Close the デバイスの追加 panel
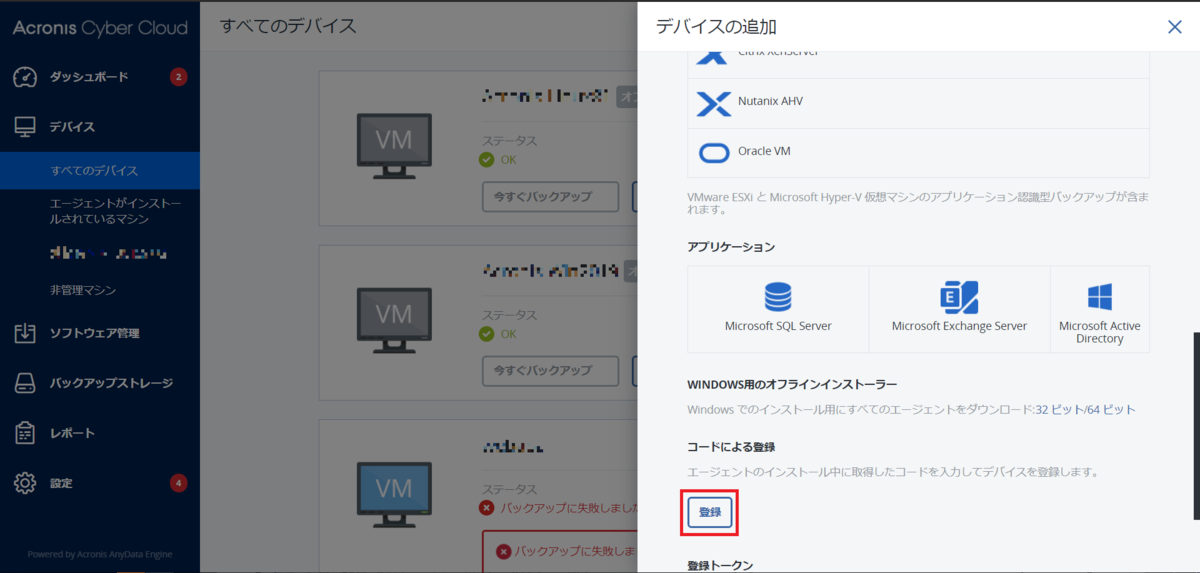This screenshot has width=1200, height=573. (1174, 27)
